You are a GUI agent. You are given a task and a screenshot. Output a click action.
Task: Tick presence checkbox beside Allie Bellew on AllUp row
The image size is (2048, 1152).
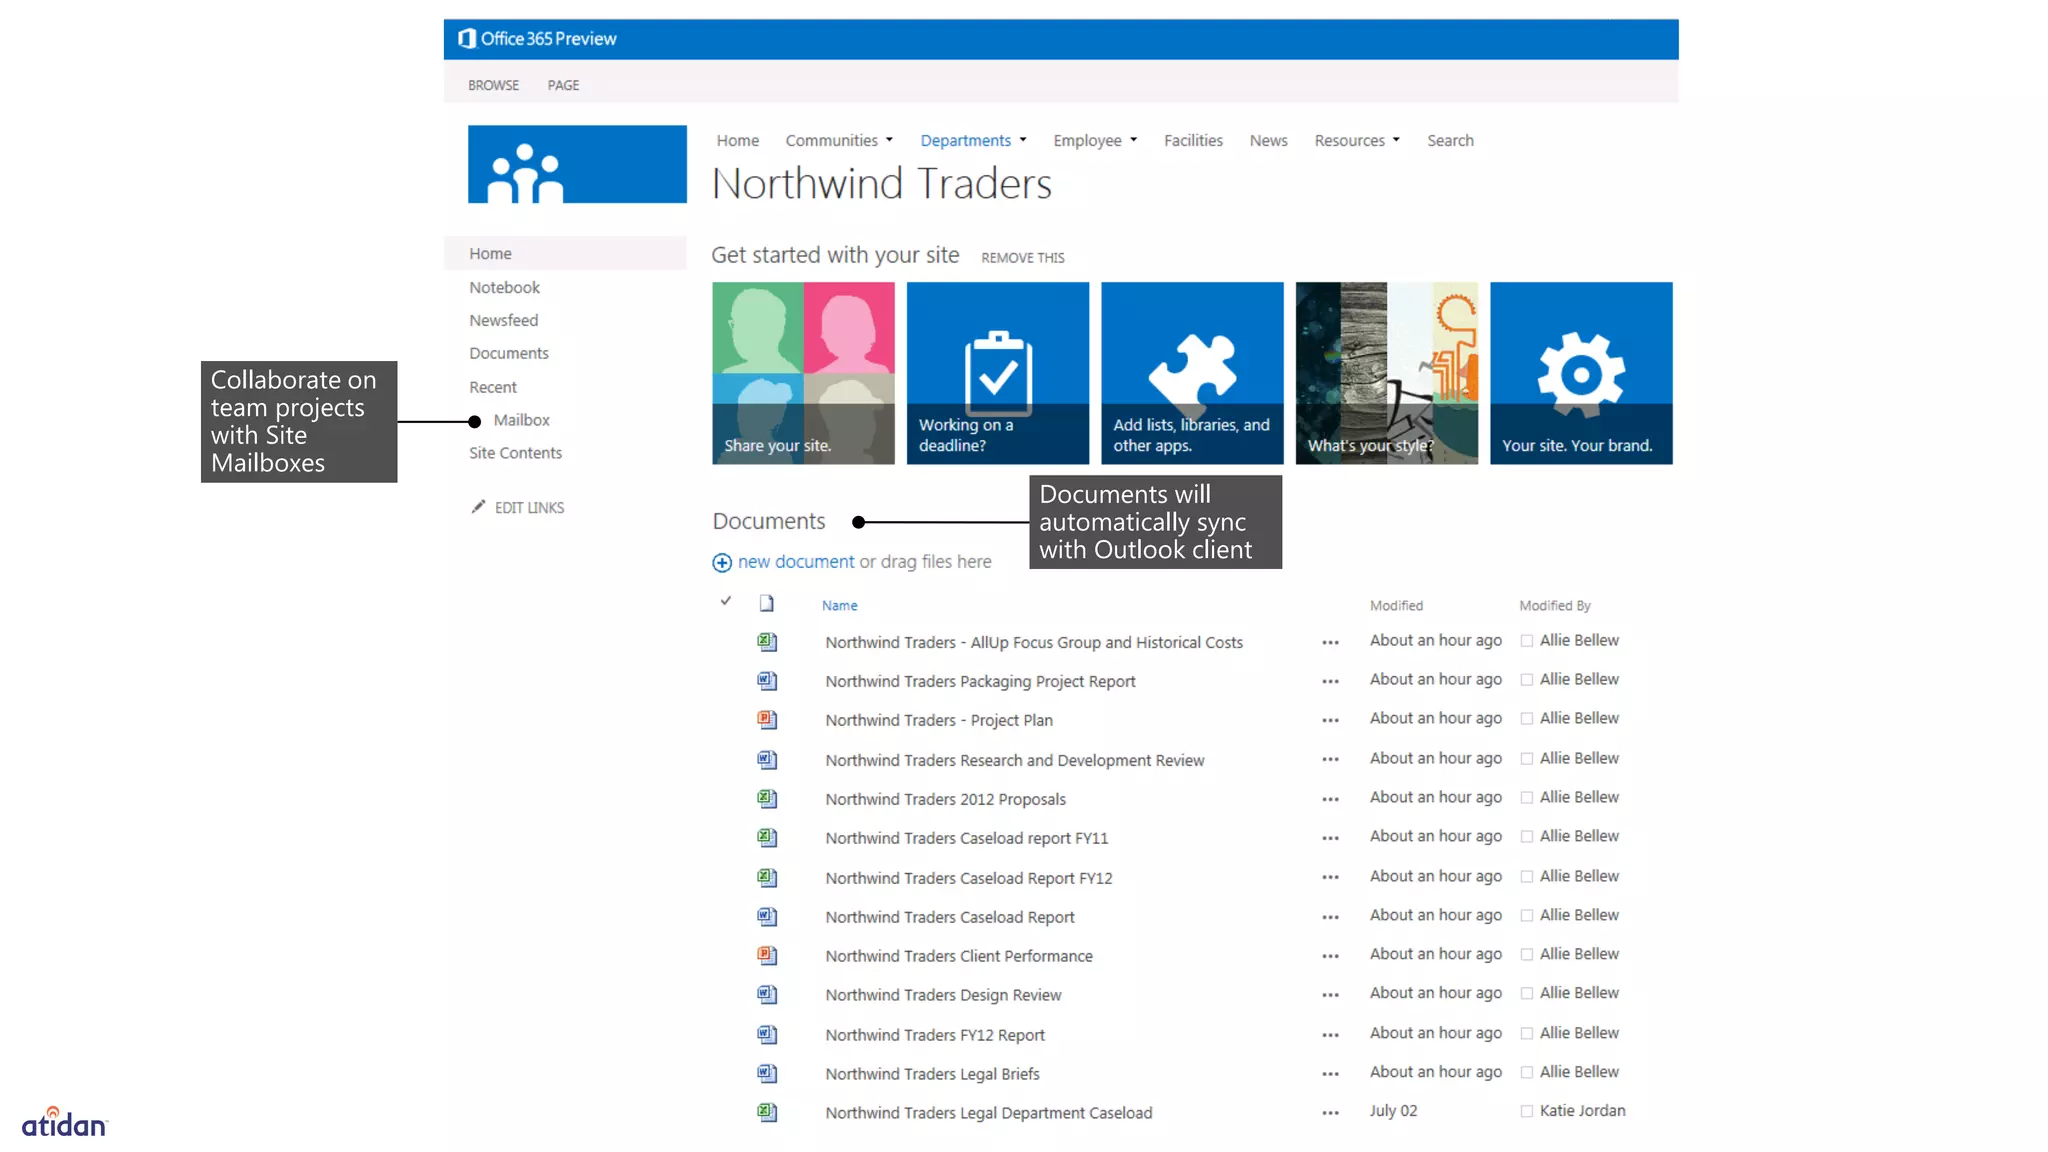1527,641
